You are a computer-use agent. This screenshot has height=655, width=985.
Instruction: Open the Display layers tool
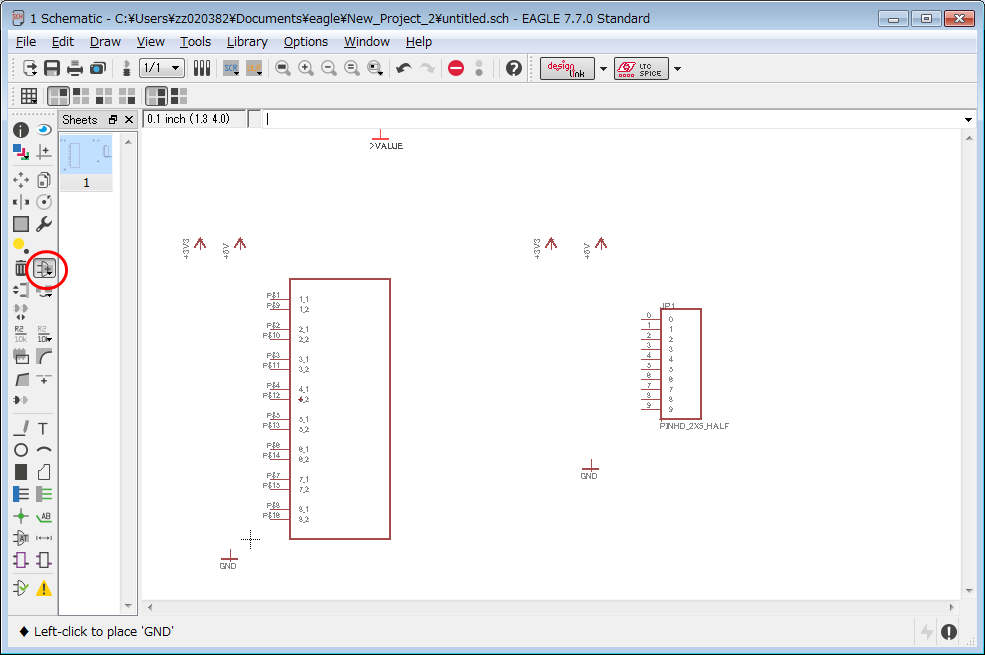point(21,152)
